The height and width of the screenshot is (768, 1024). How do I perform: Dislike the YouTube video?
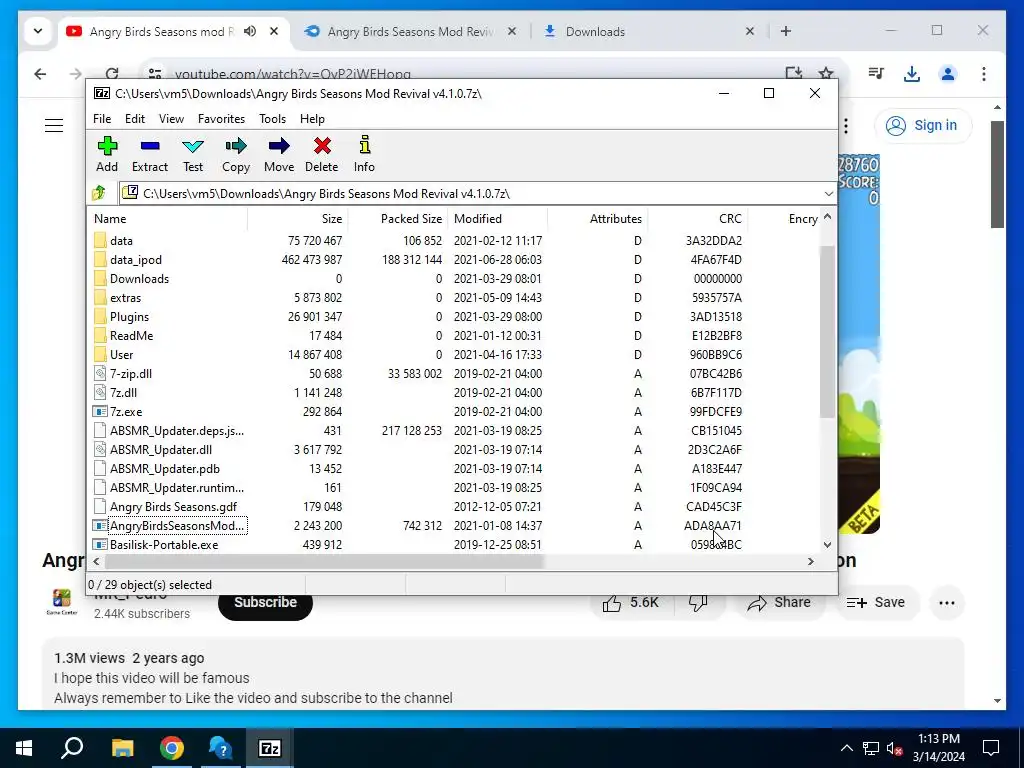point(698,603)
